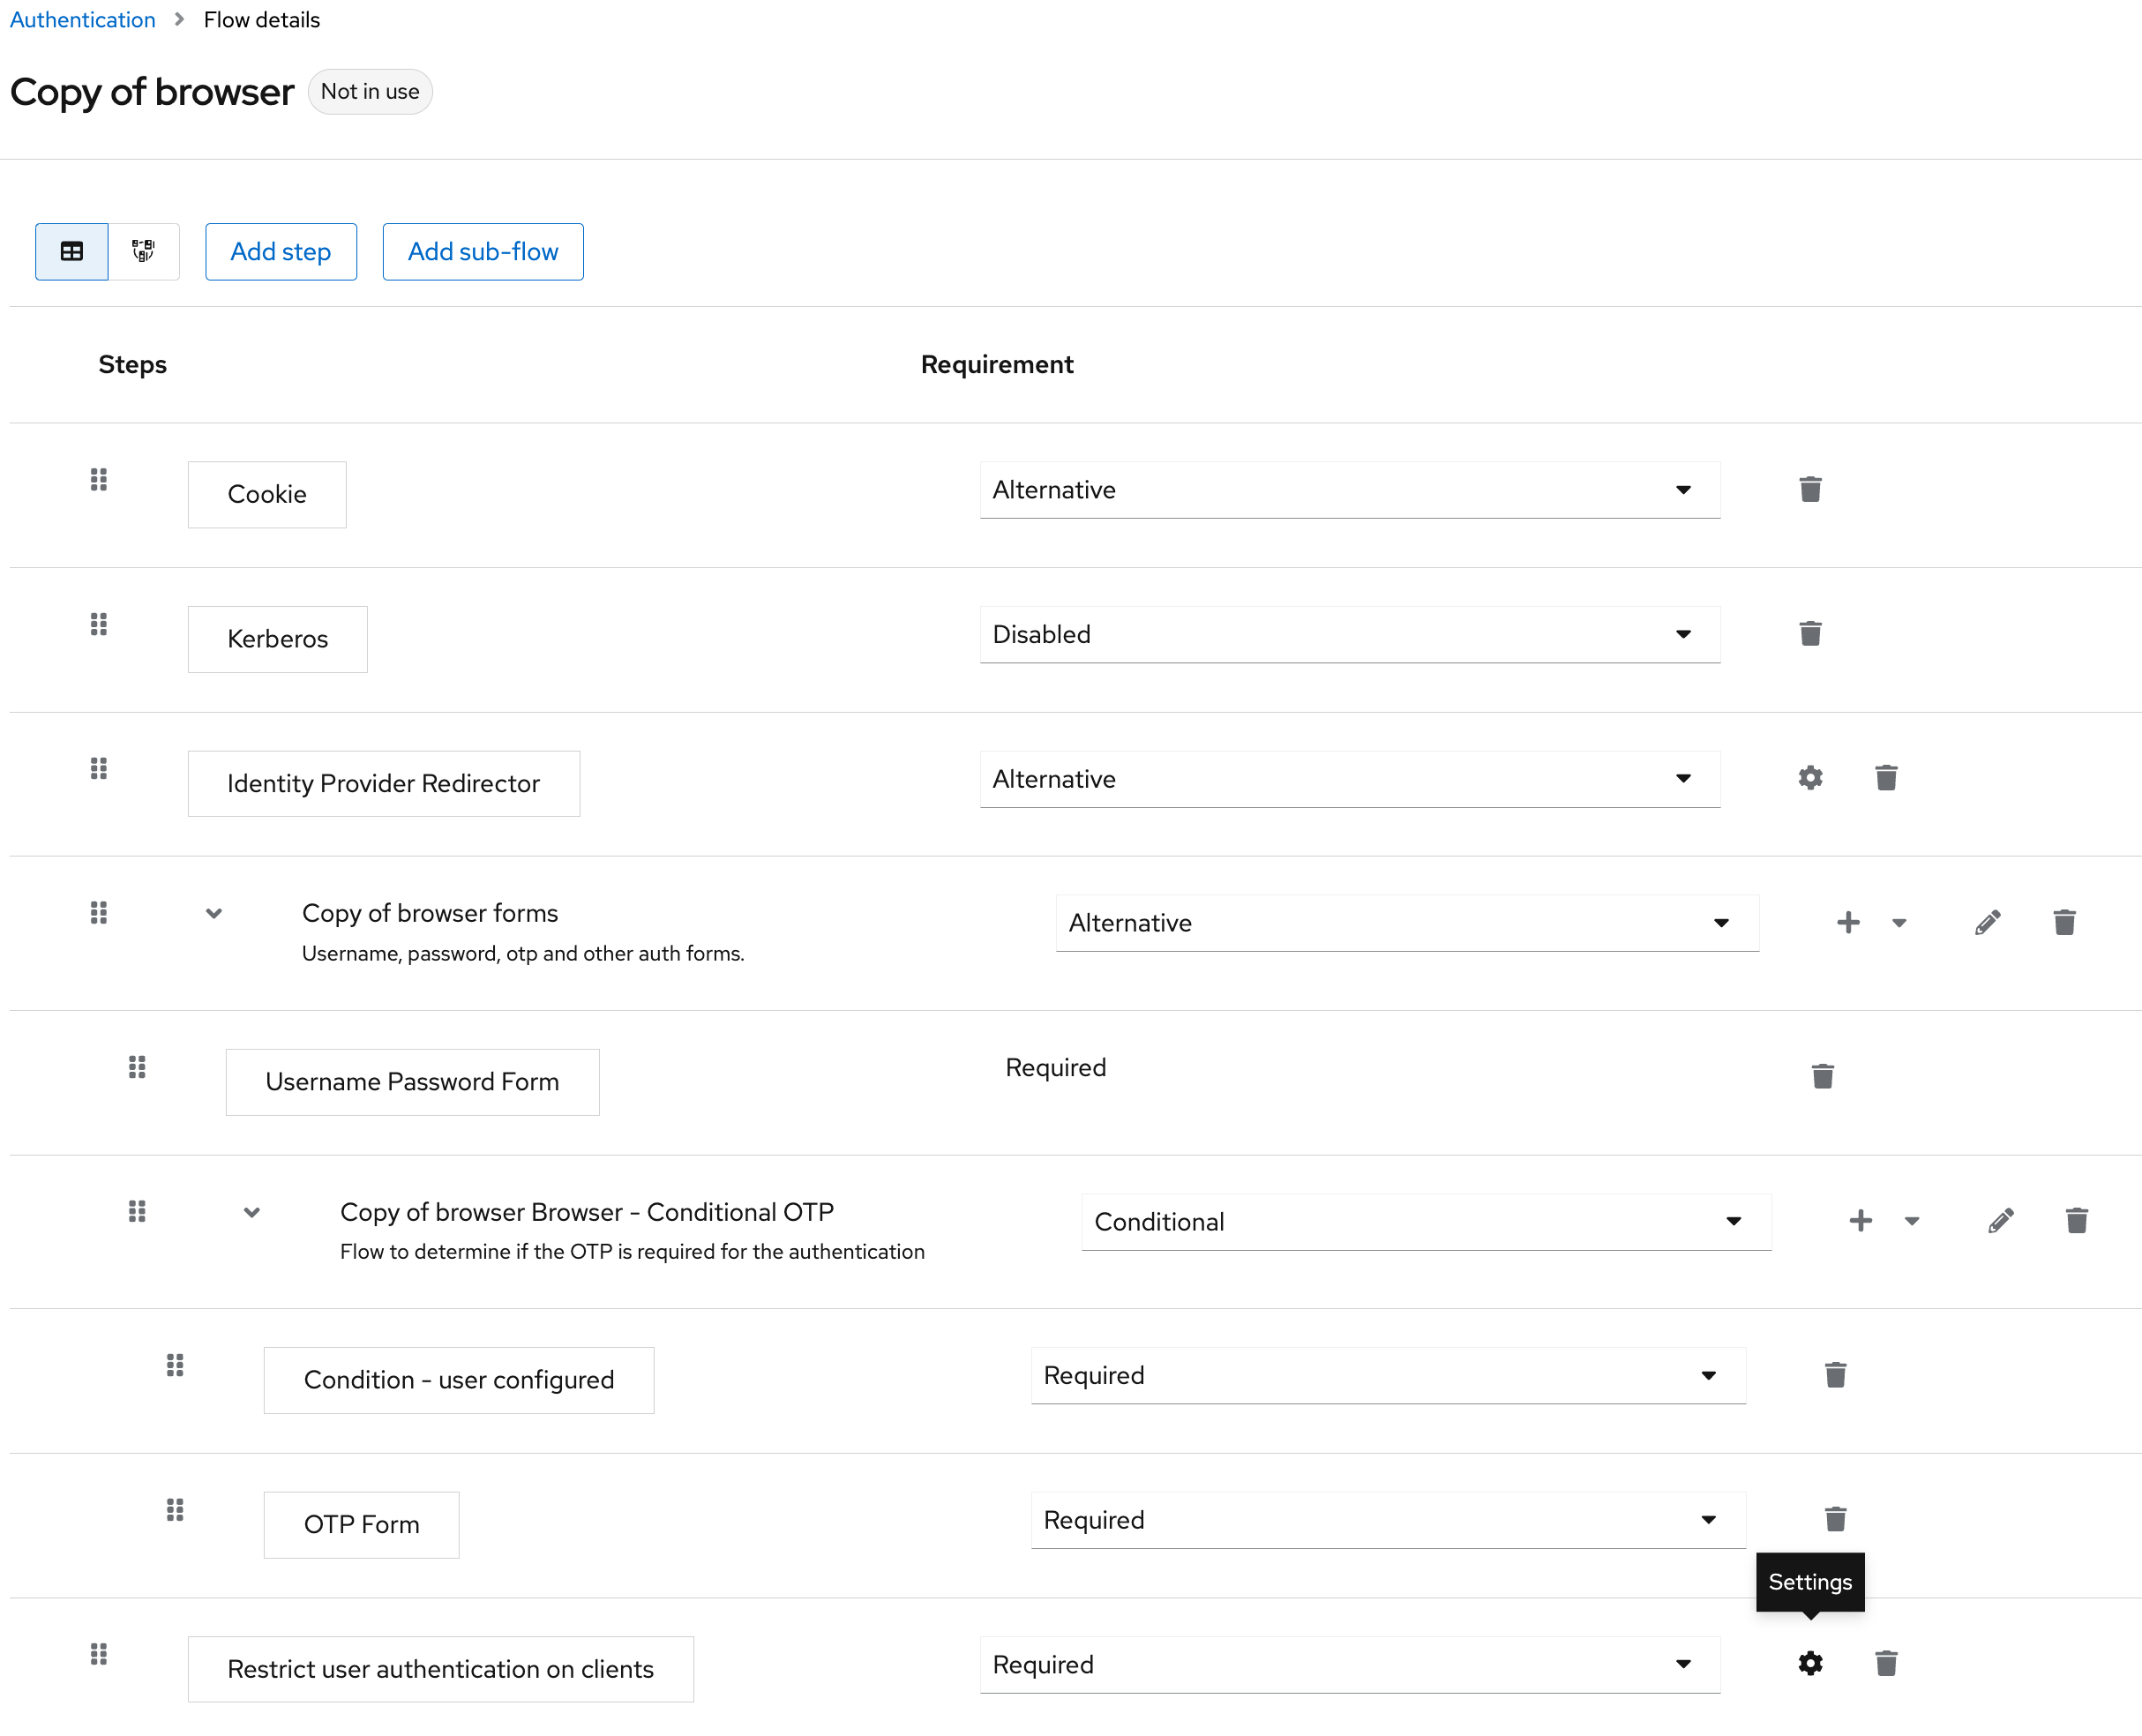Open Cookie requirement dropdown
The image size is (2142, 1736).
(x=1348, y=489)
